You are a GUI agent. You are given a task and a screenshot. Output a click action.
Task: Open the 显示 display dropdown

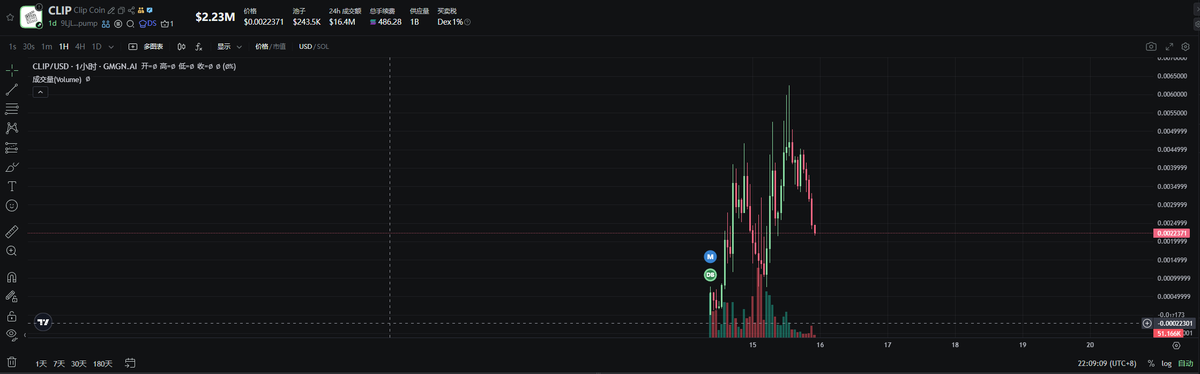[229, 46]
